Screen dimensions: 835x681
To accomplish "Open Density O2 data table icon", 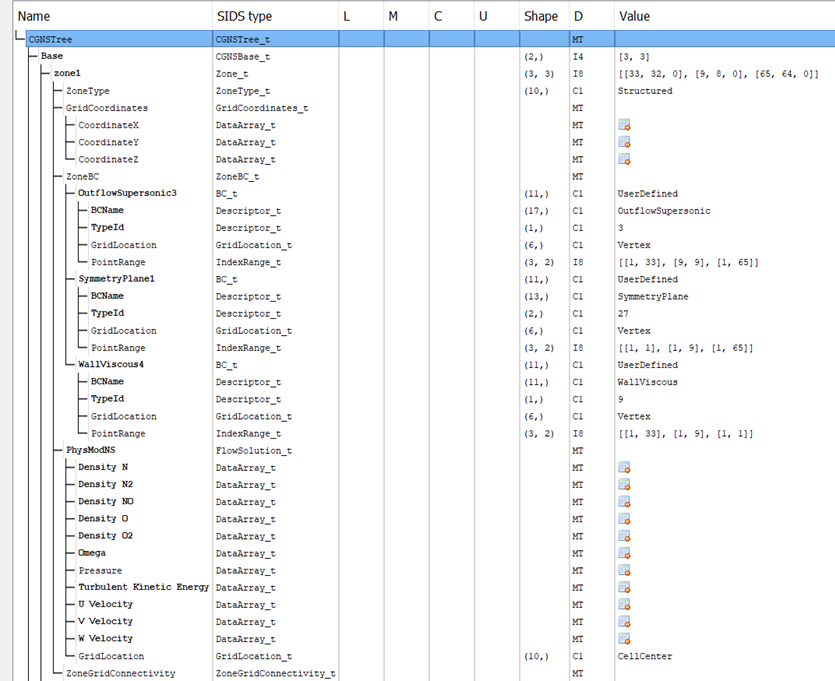I will tap(624, 536).
